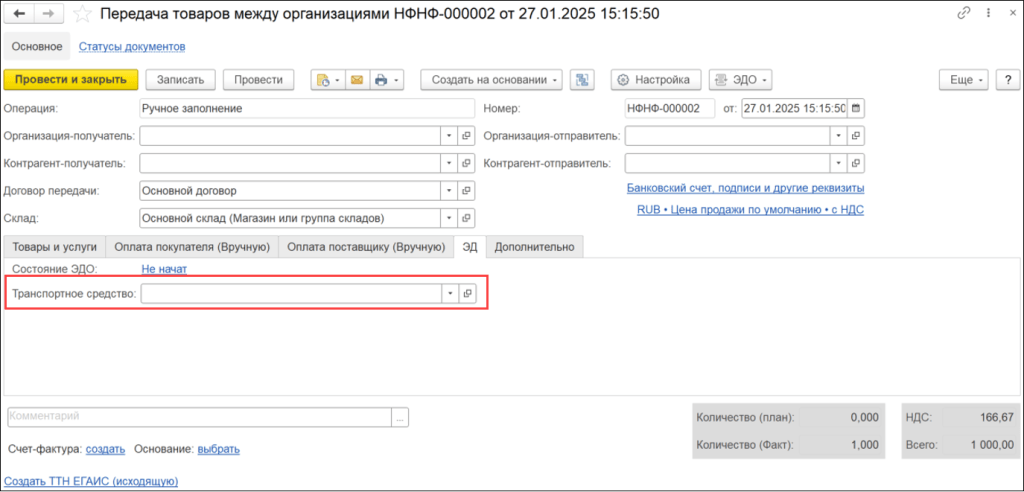Image resolution: width=1024 pixels, height=492 pixels.
Task: Copy document link via chain icon
Action: click(964, 15)
